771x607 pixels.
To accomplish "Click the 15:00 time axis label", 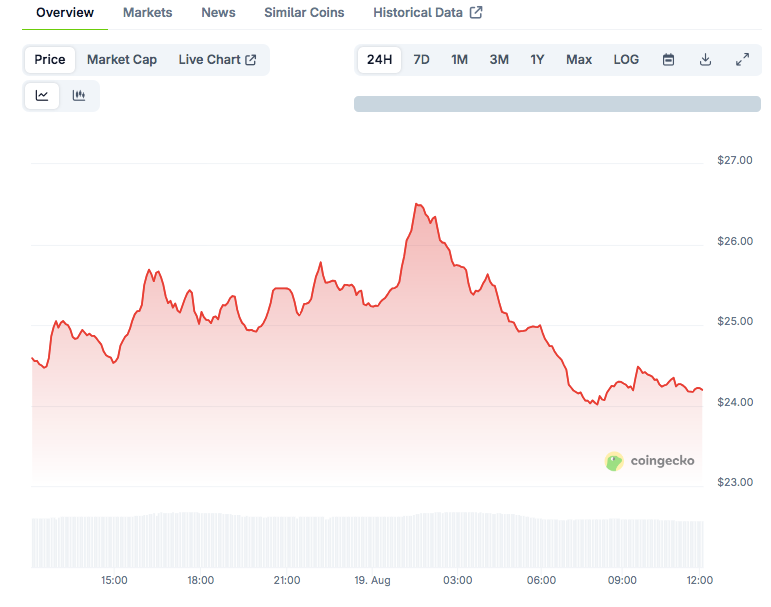I will point(114,580).
